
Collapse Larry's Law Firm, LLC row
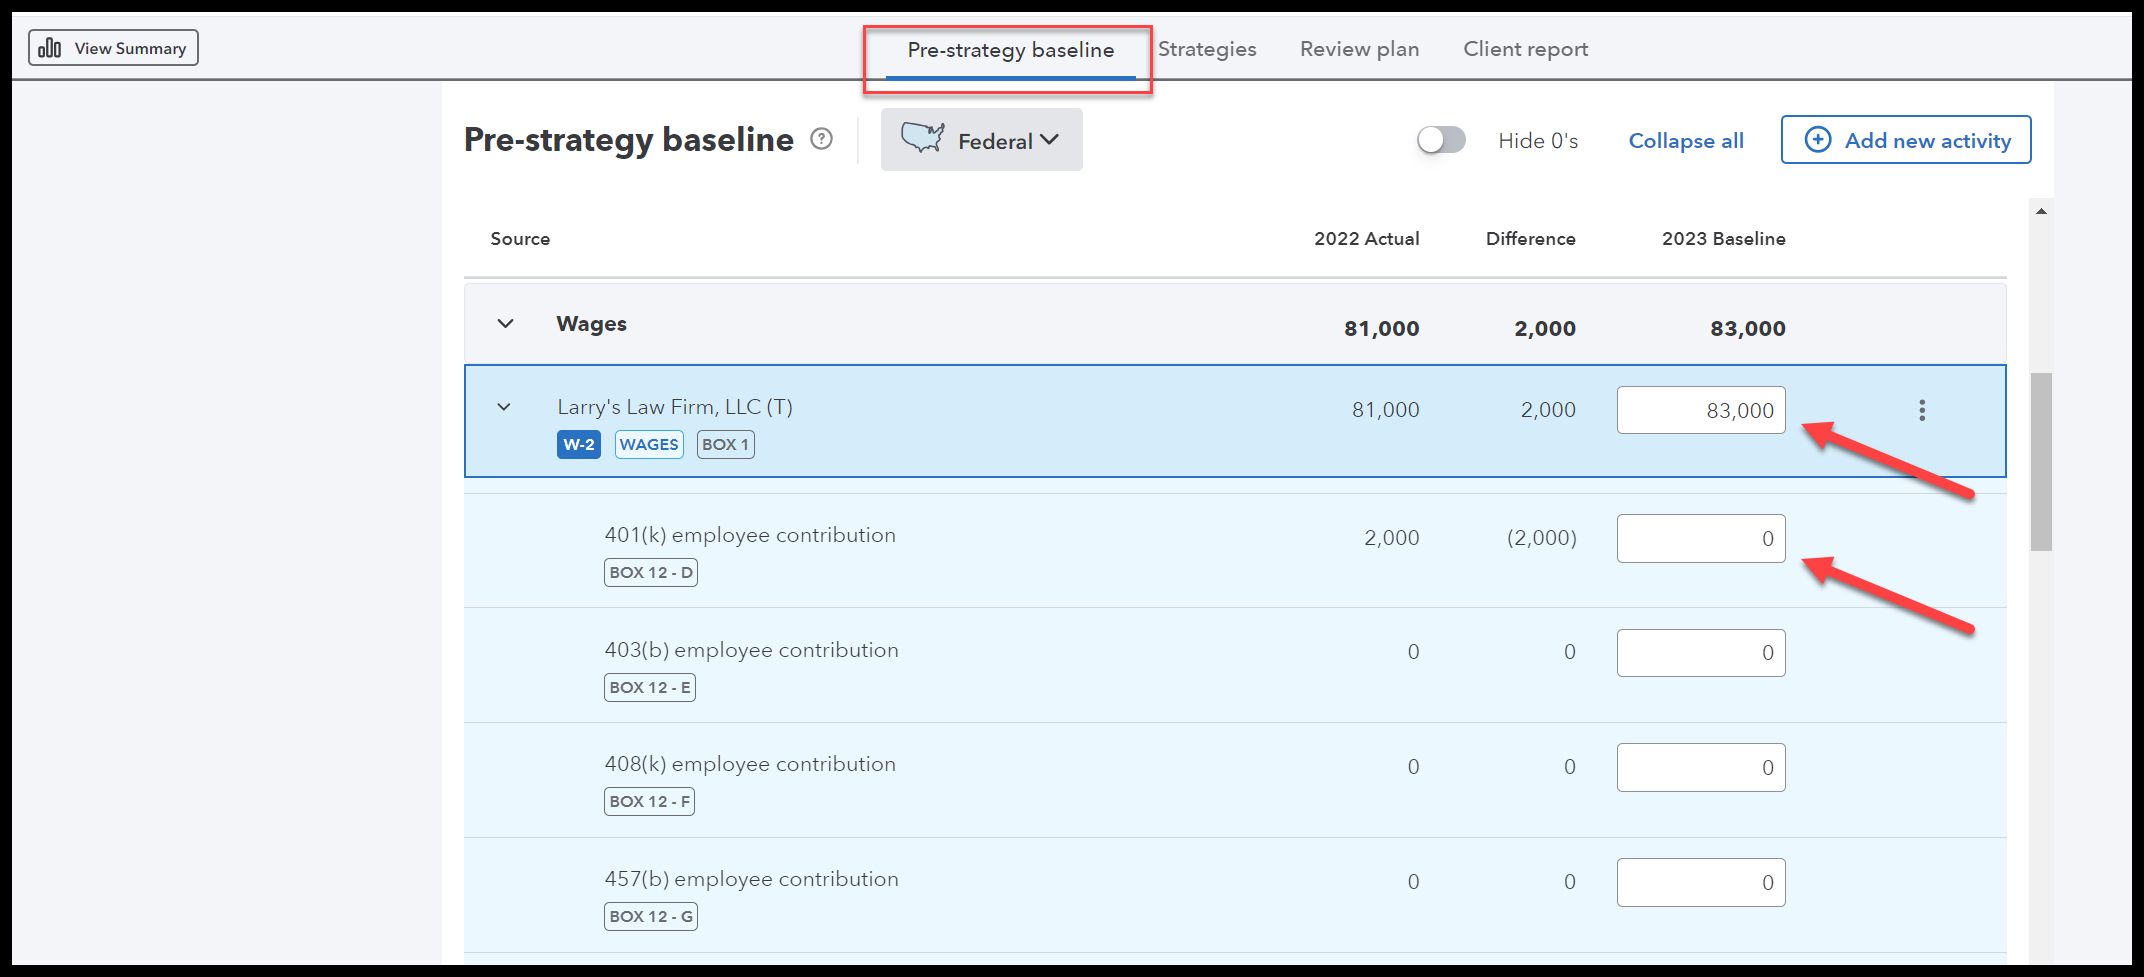pos(504,407)
